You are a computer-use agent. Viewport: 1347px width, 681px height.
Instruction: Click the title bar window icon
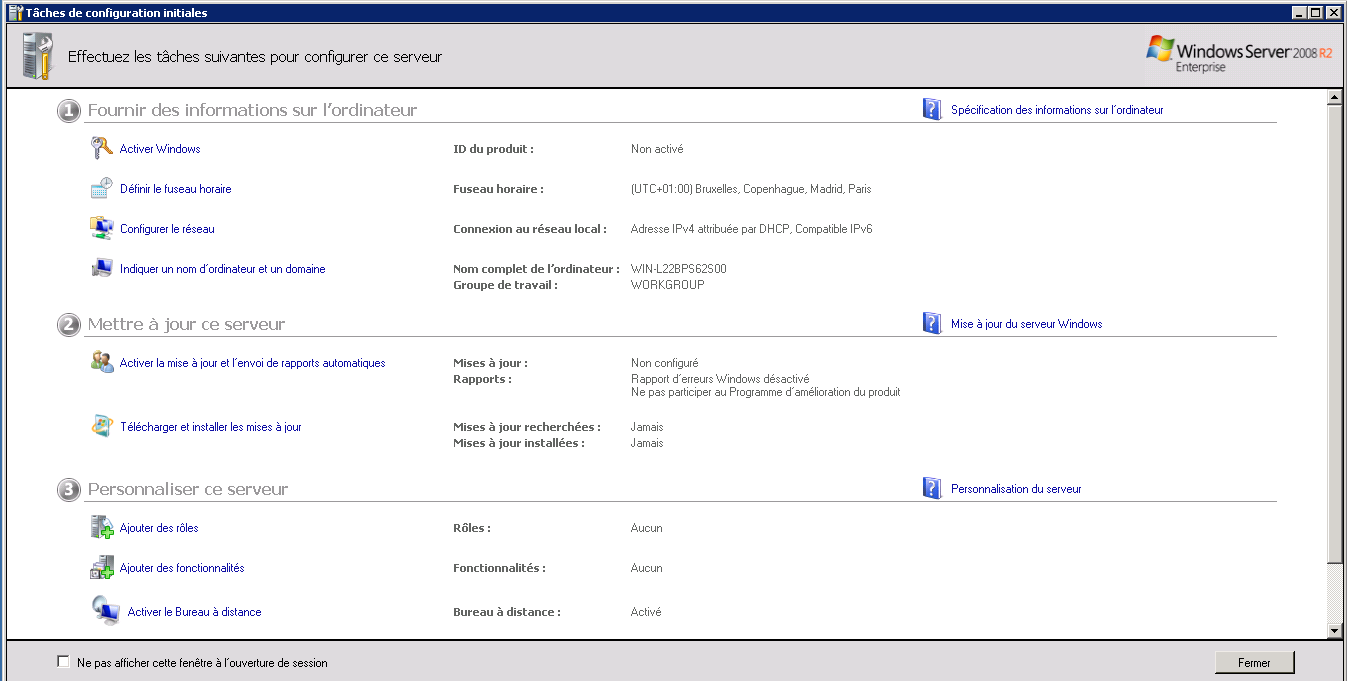tap(14, 13)
